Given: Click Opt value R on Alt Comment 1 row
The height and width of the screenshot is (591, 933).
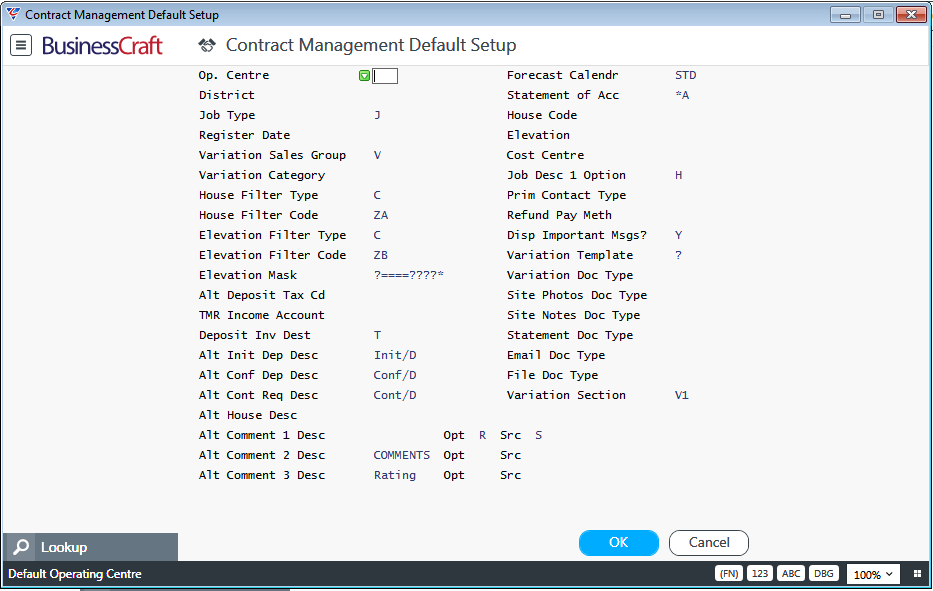Looking at the screenshot, I should click(x=483, y=435).
